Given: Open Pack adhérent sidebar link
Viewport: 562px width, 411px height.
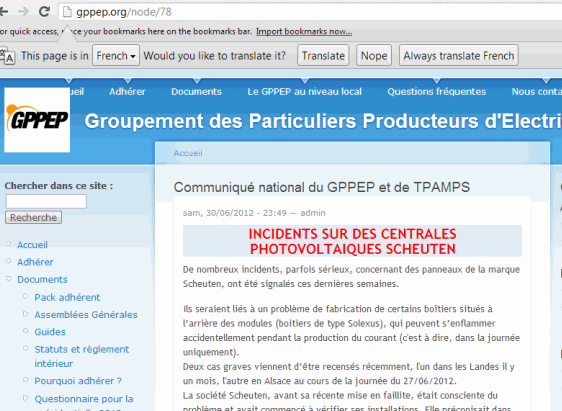Looking at the screenshot, I should (67, 297).
